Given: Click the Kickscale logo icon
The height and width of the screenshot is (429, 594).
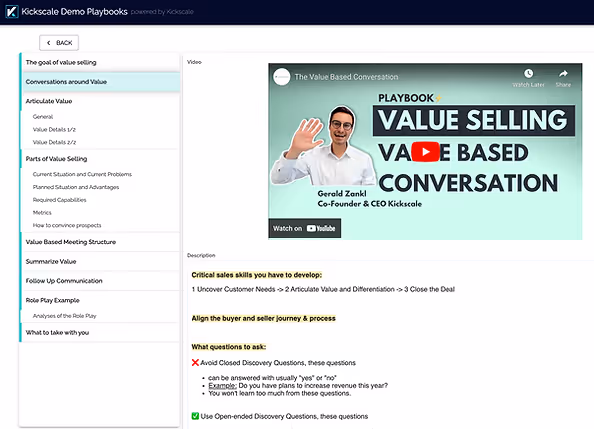Looking at the screenshot, I should click(x=12, y=12).
